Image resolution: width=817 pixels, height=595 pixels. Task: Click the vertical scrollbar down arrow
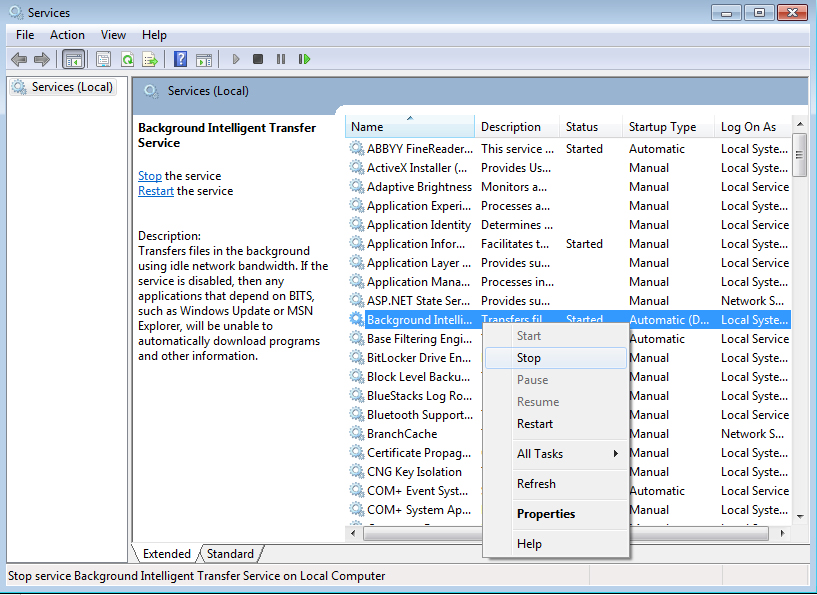(x=800, y=517)
